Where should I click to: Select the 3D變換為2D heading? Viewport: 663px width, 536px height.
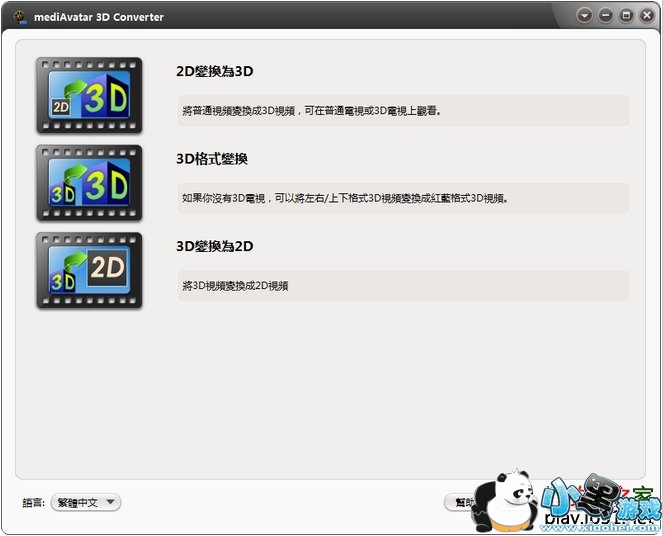(214, 246)
